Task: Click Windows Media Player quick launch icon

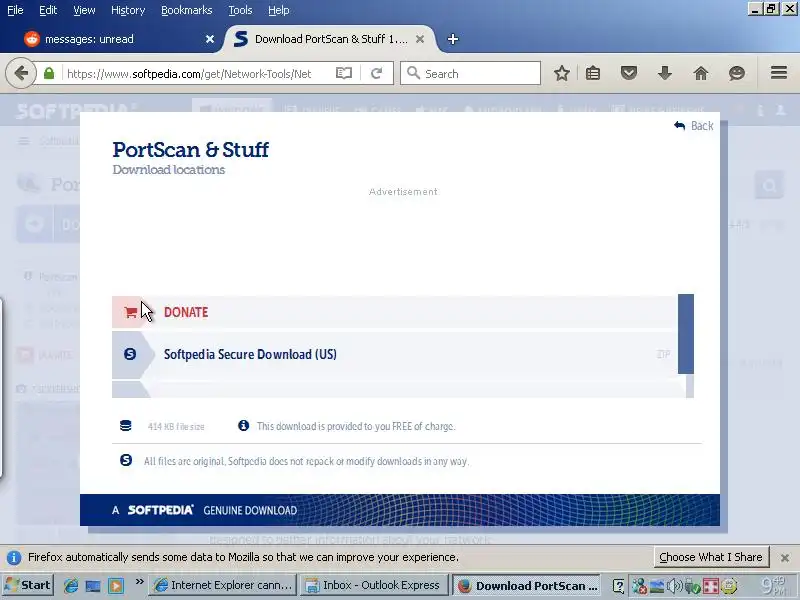Action: click(x=116, y=586)
